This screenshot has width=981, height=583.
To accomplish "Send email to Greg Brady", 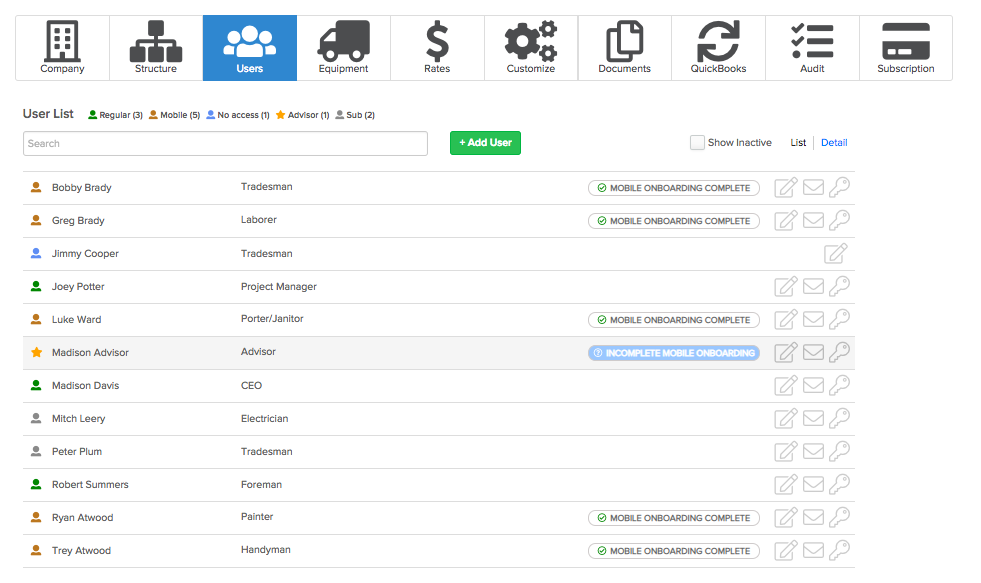I will [813, 220].
